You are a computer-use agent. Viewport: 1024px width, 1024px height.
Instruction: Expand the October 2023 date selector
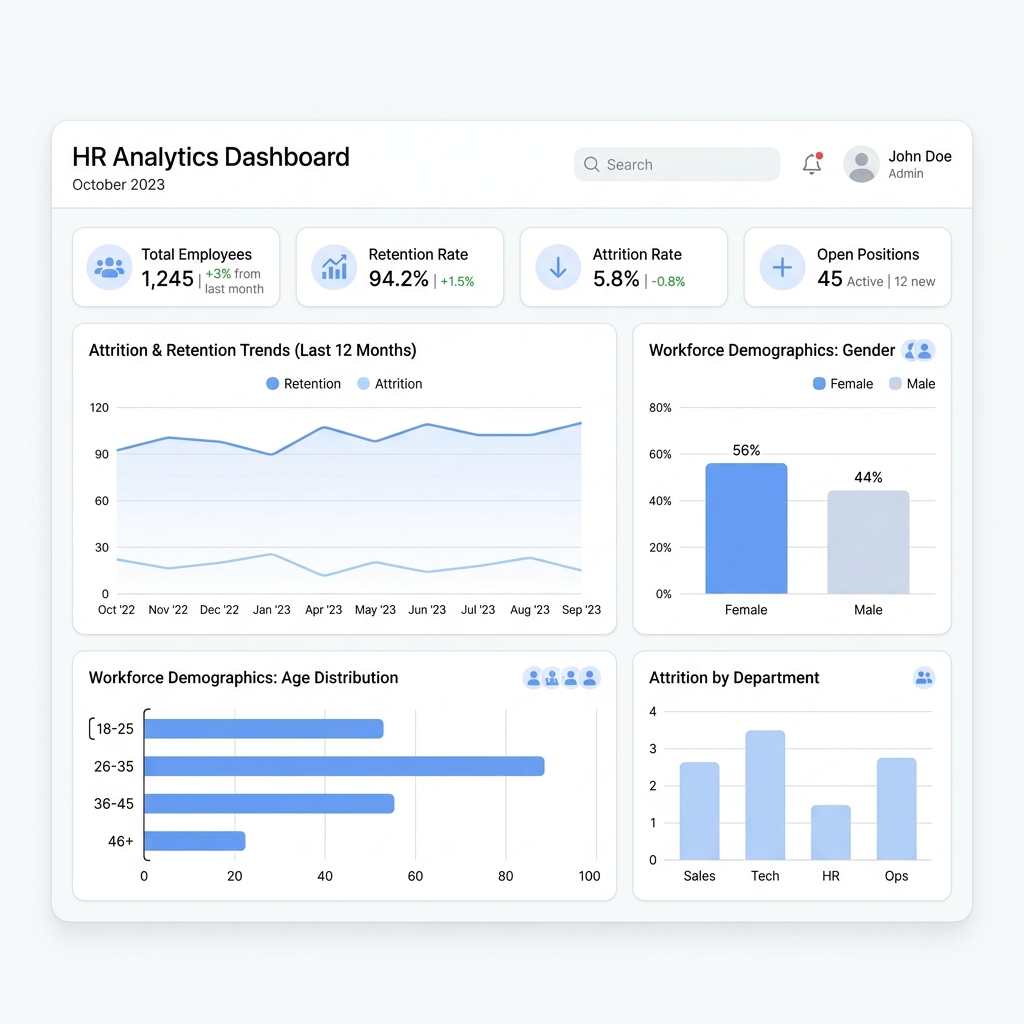click(118, 185)
